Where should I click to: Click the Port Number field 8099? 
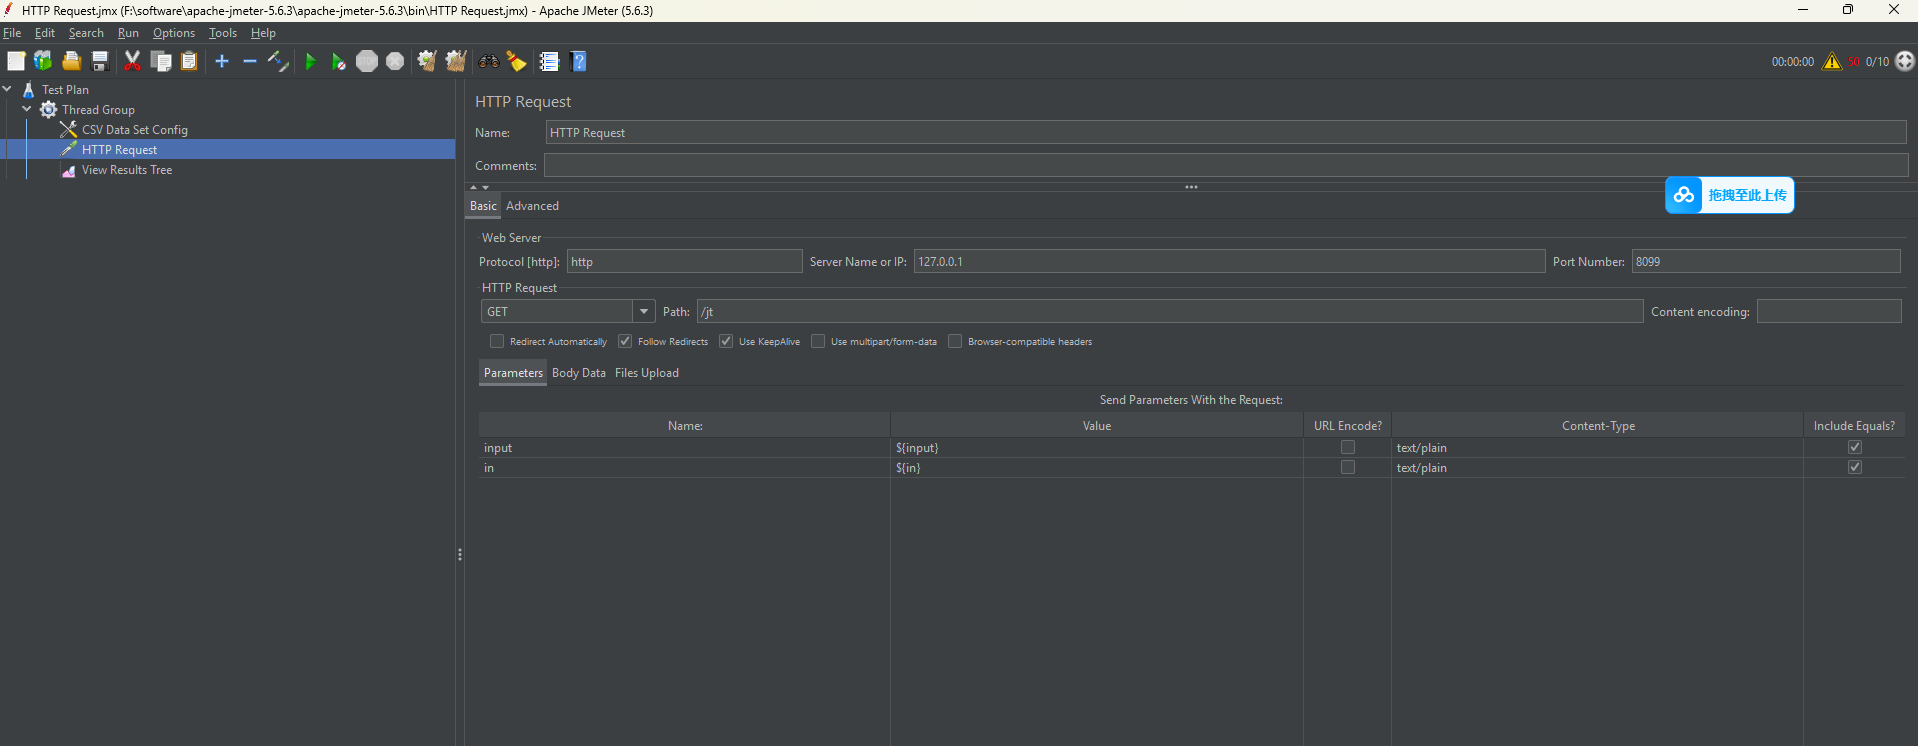point(1766,261)
